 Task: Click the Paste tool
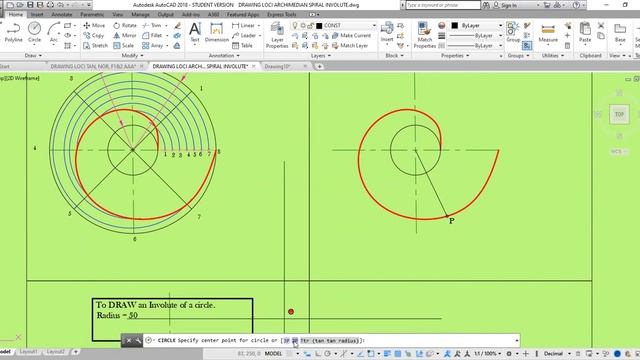(585, 32)
